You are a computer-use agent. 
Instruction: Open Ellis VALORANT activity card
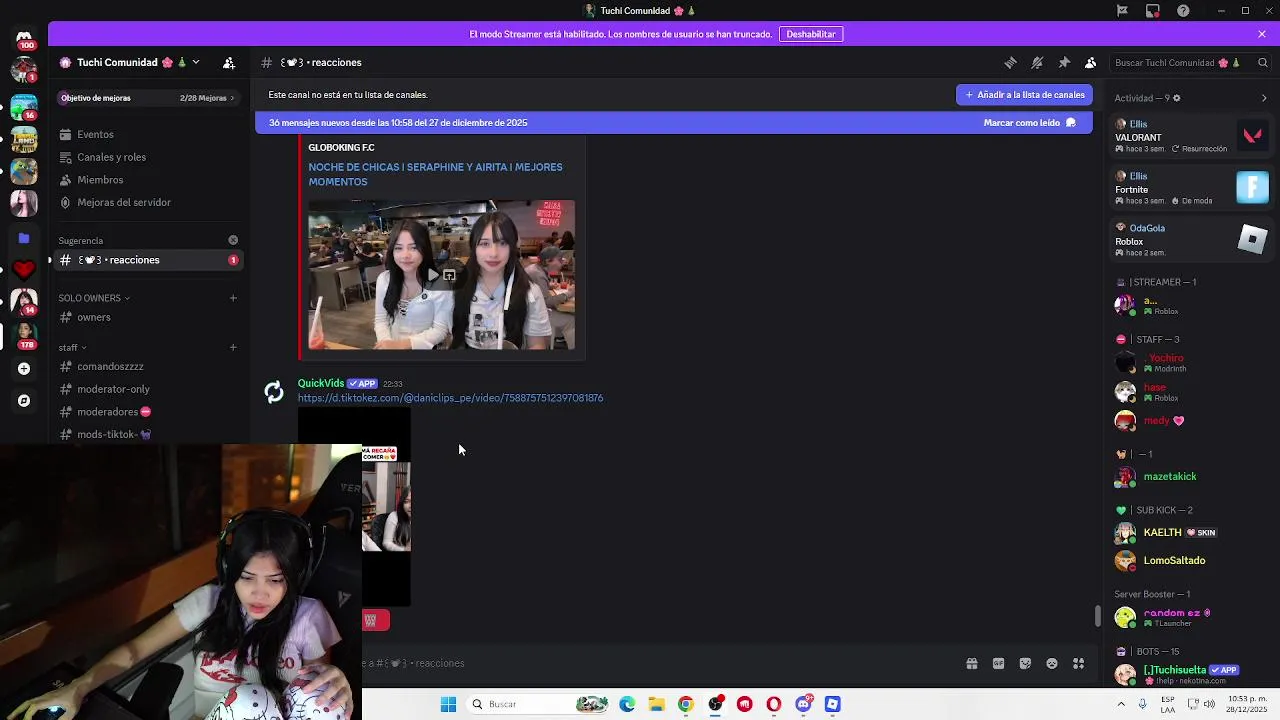coord(1190,136)
